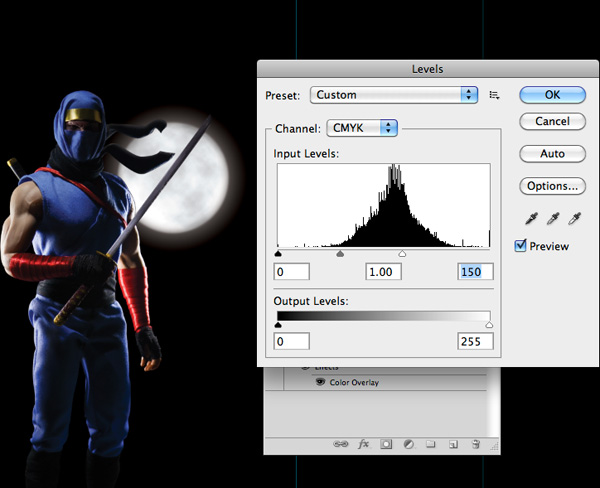Click the output black level slider
Viewport: 600px width, 488px height.
click(278, 325)
